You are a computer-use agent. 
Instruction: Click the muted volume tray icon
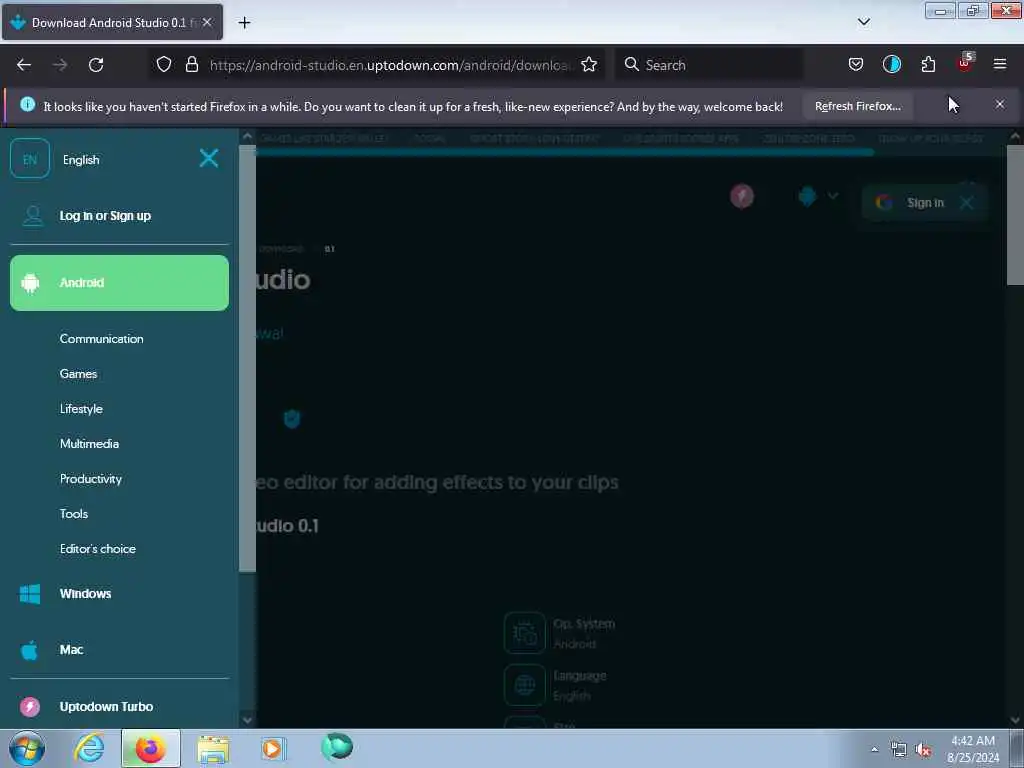pos(923,750)
